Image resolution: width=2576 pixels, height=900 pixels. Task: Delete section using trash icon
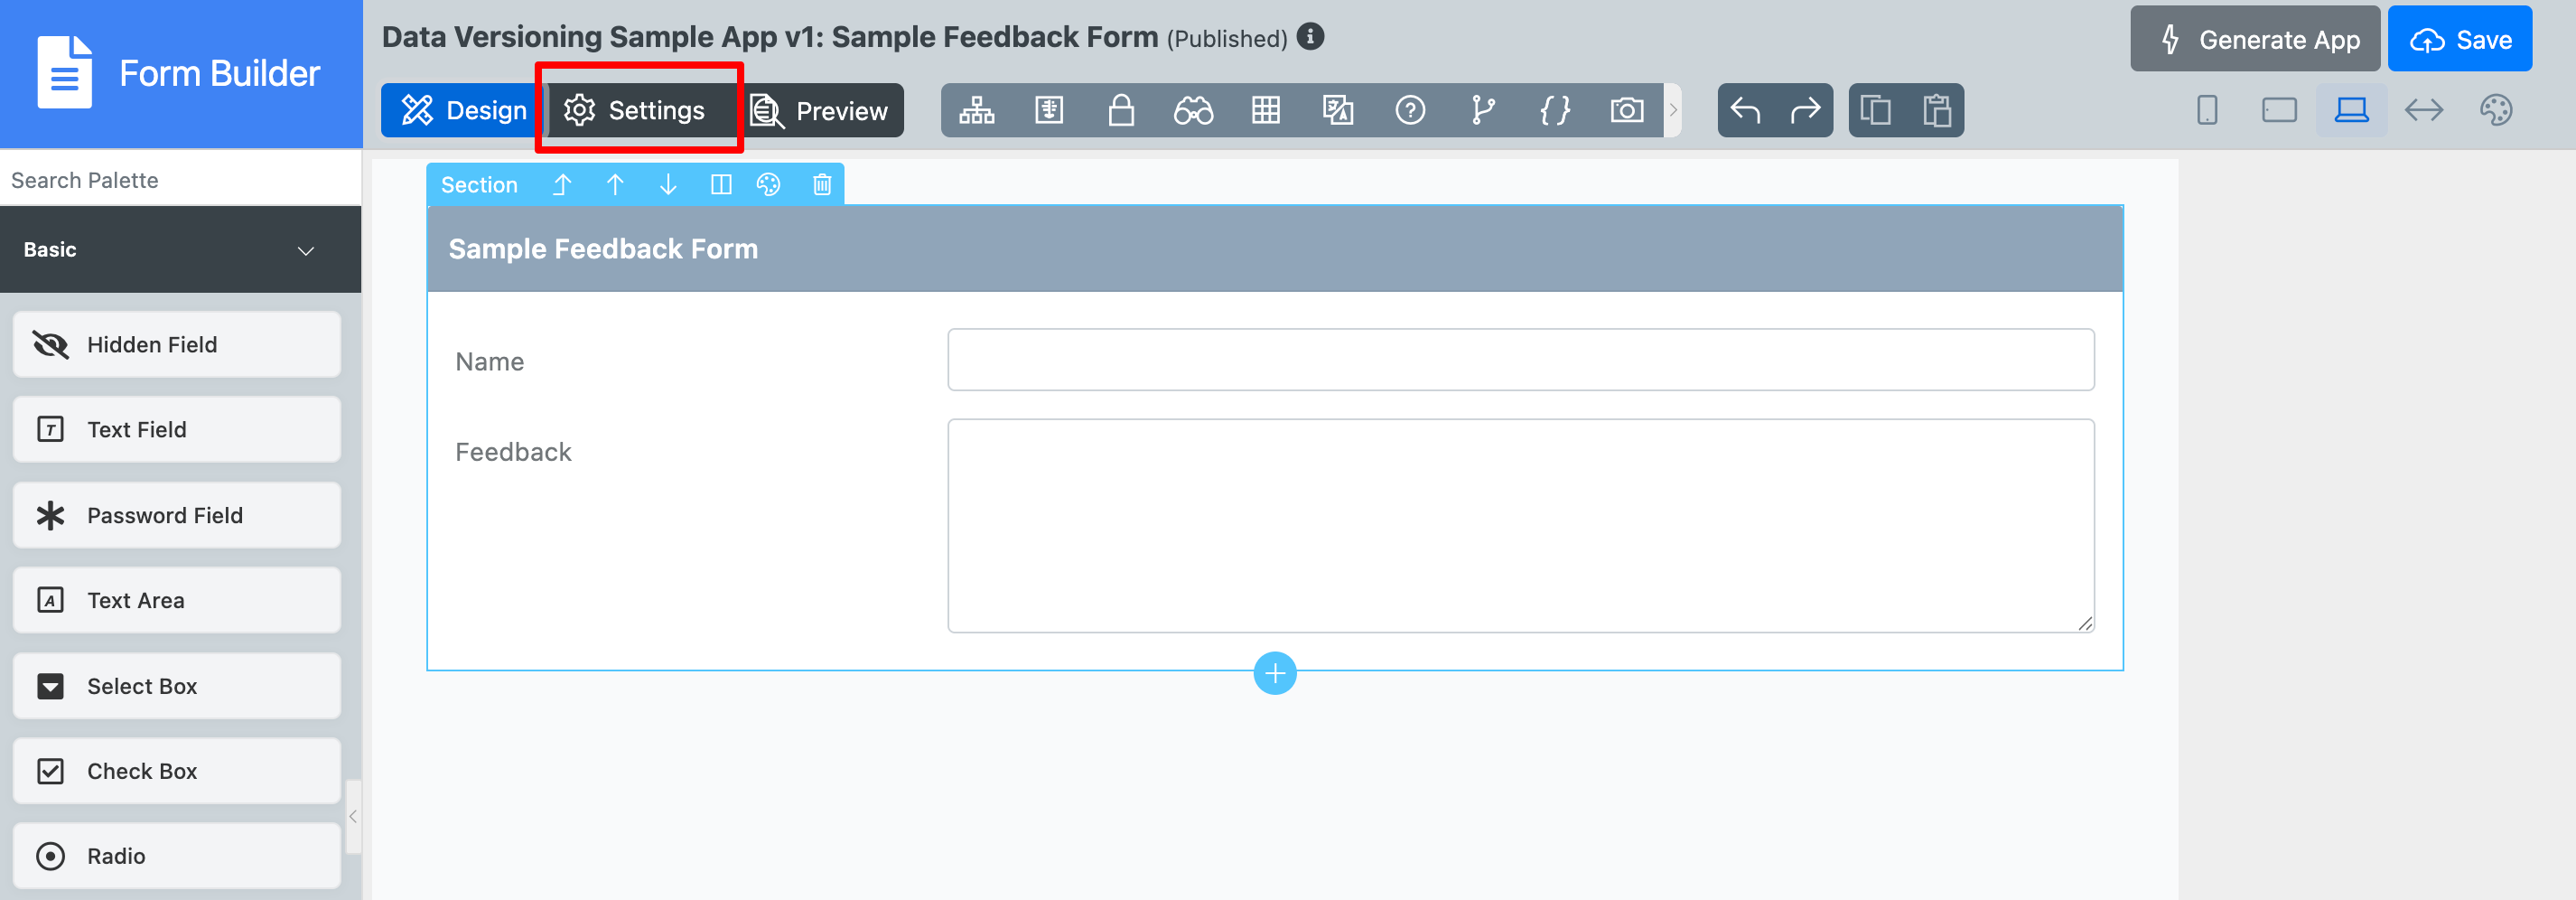(x=822, y=185)
